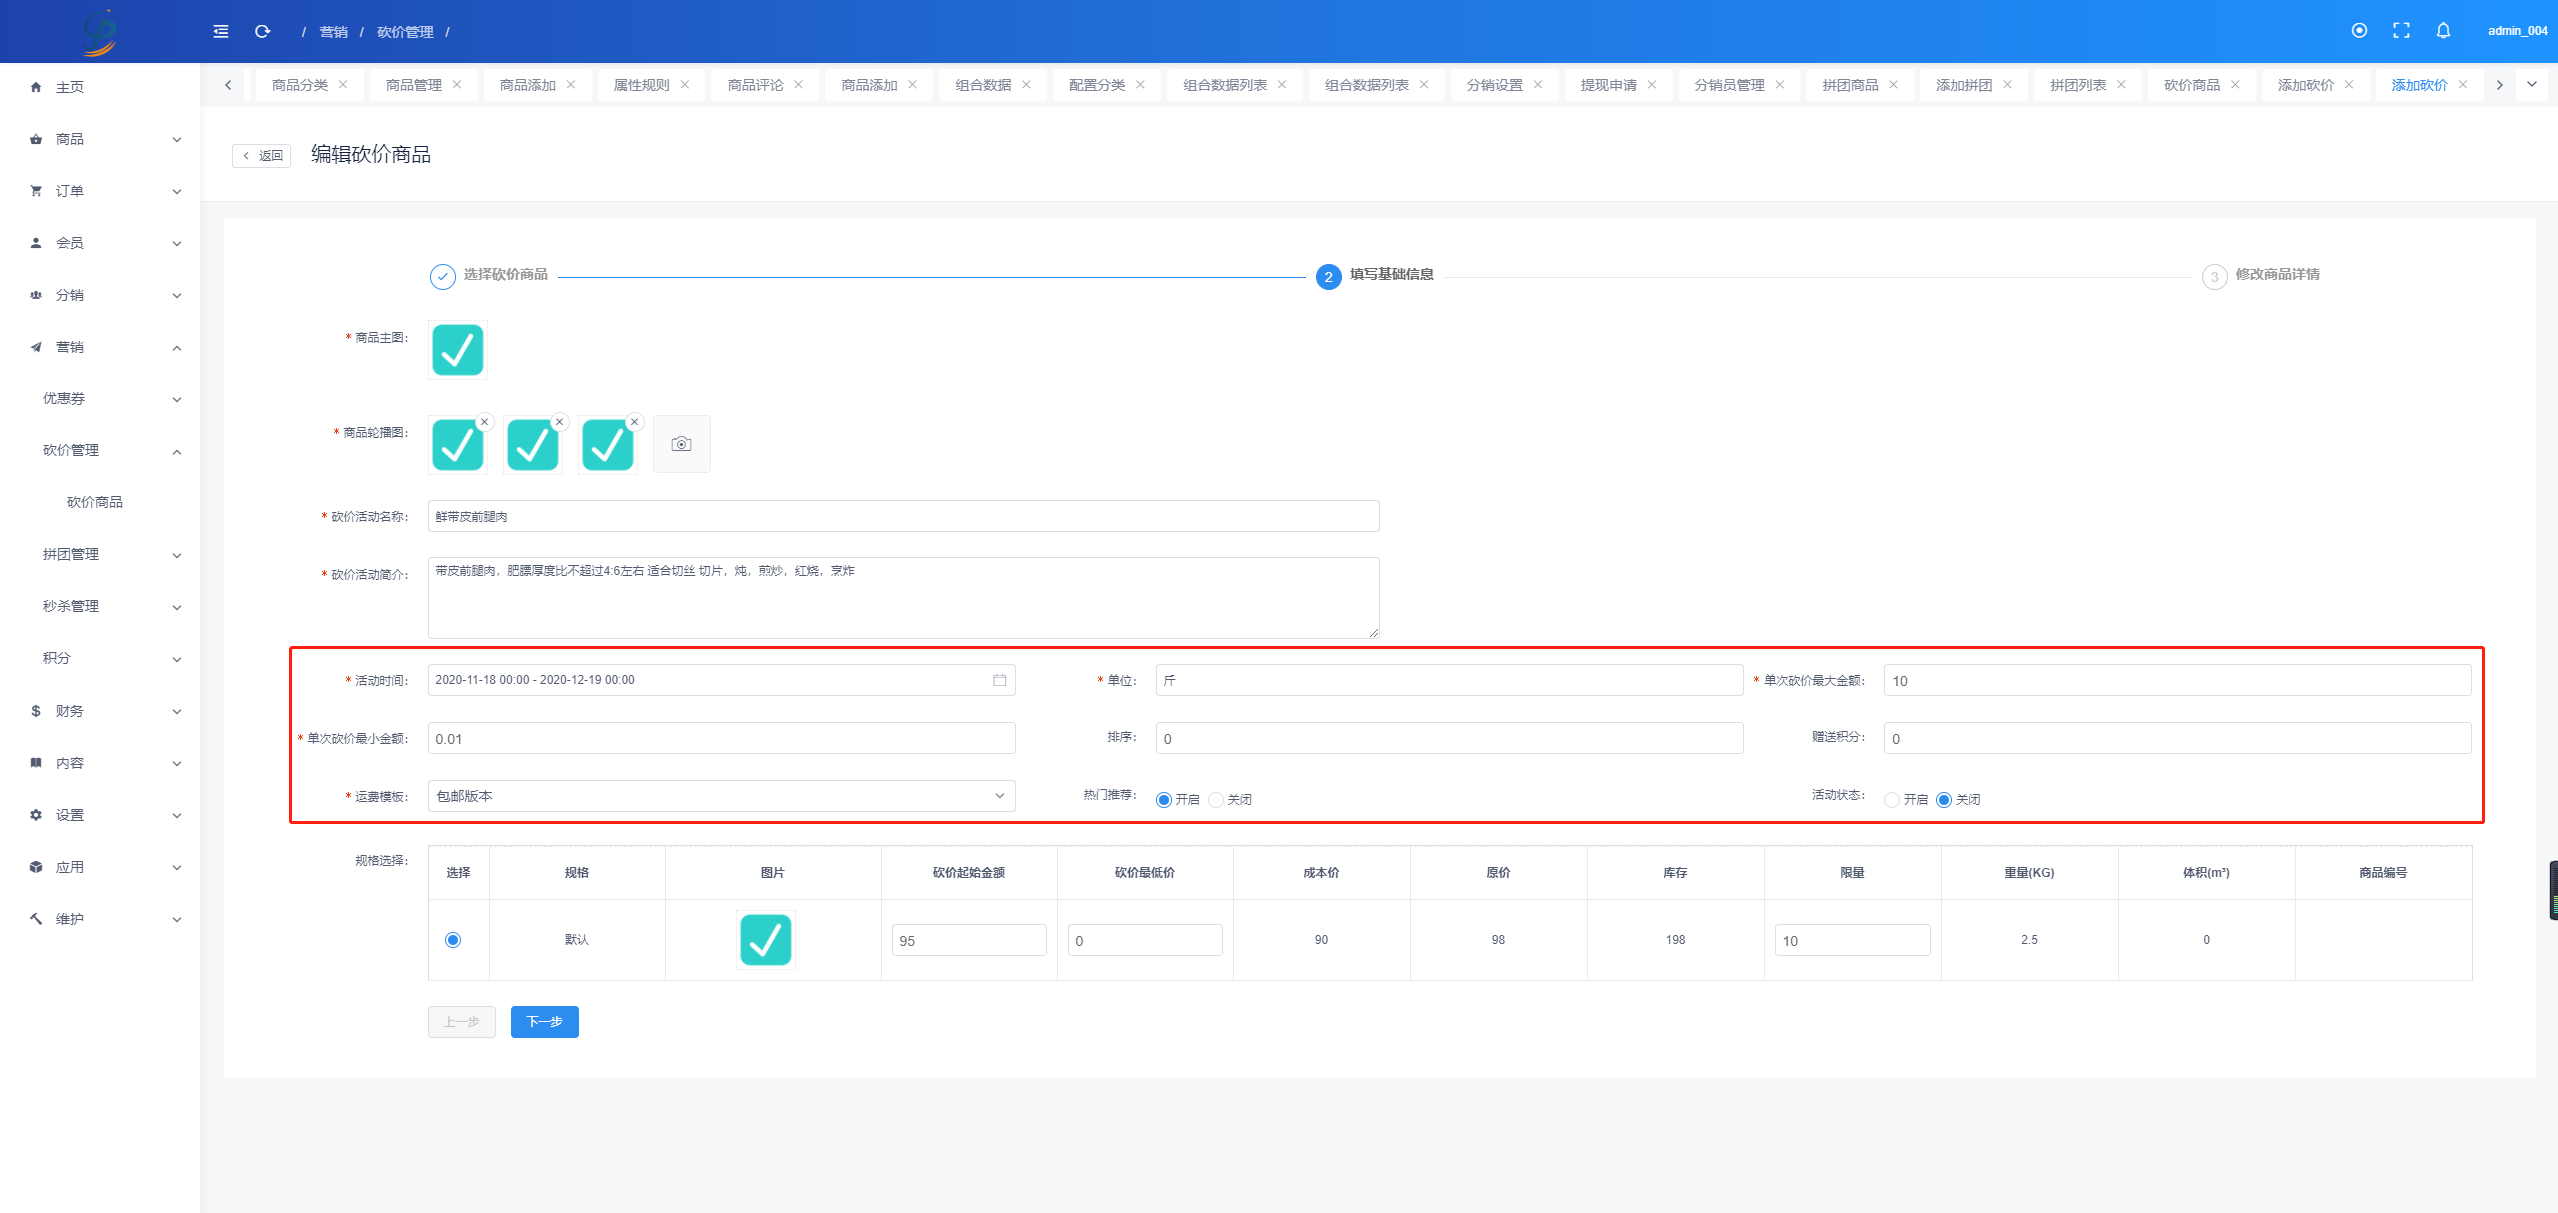2558x1213 pixels.
Task: Close the 拼团列表 tab
Action: pyautogui.click(x=2121, y=85)
